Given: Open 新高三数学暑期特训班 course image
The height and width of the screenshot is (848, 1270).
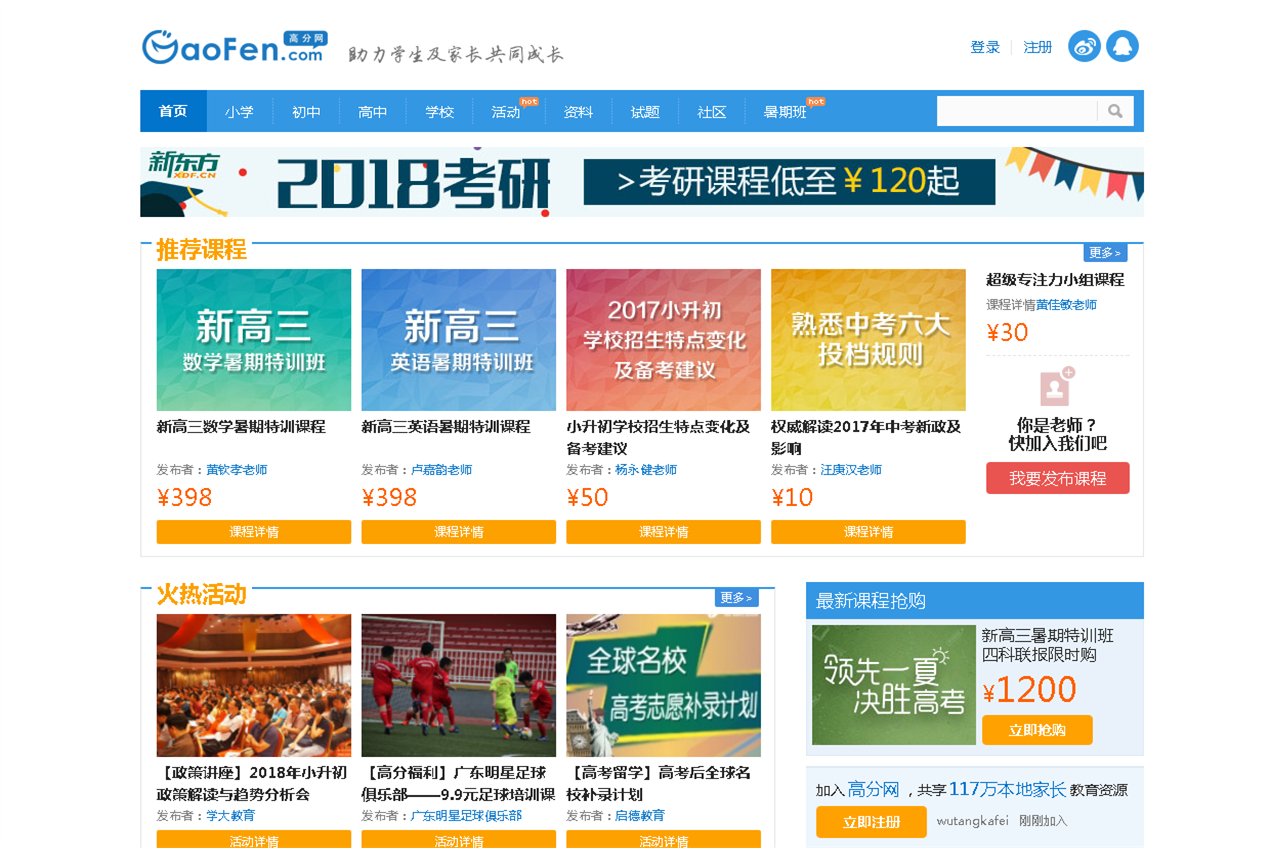Looking at the screenshot, I should 254,340.
